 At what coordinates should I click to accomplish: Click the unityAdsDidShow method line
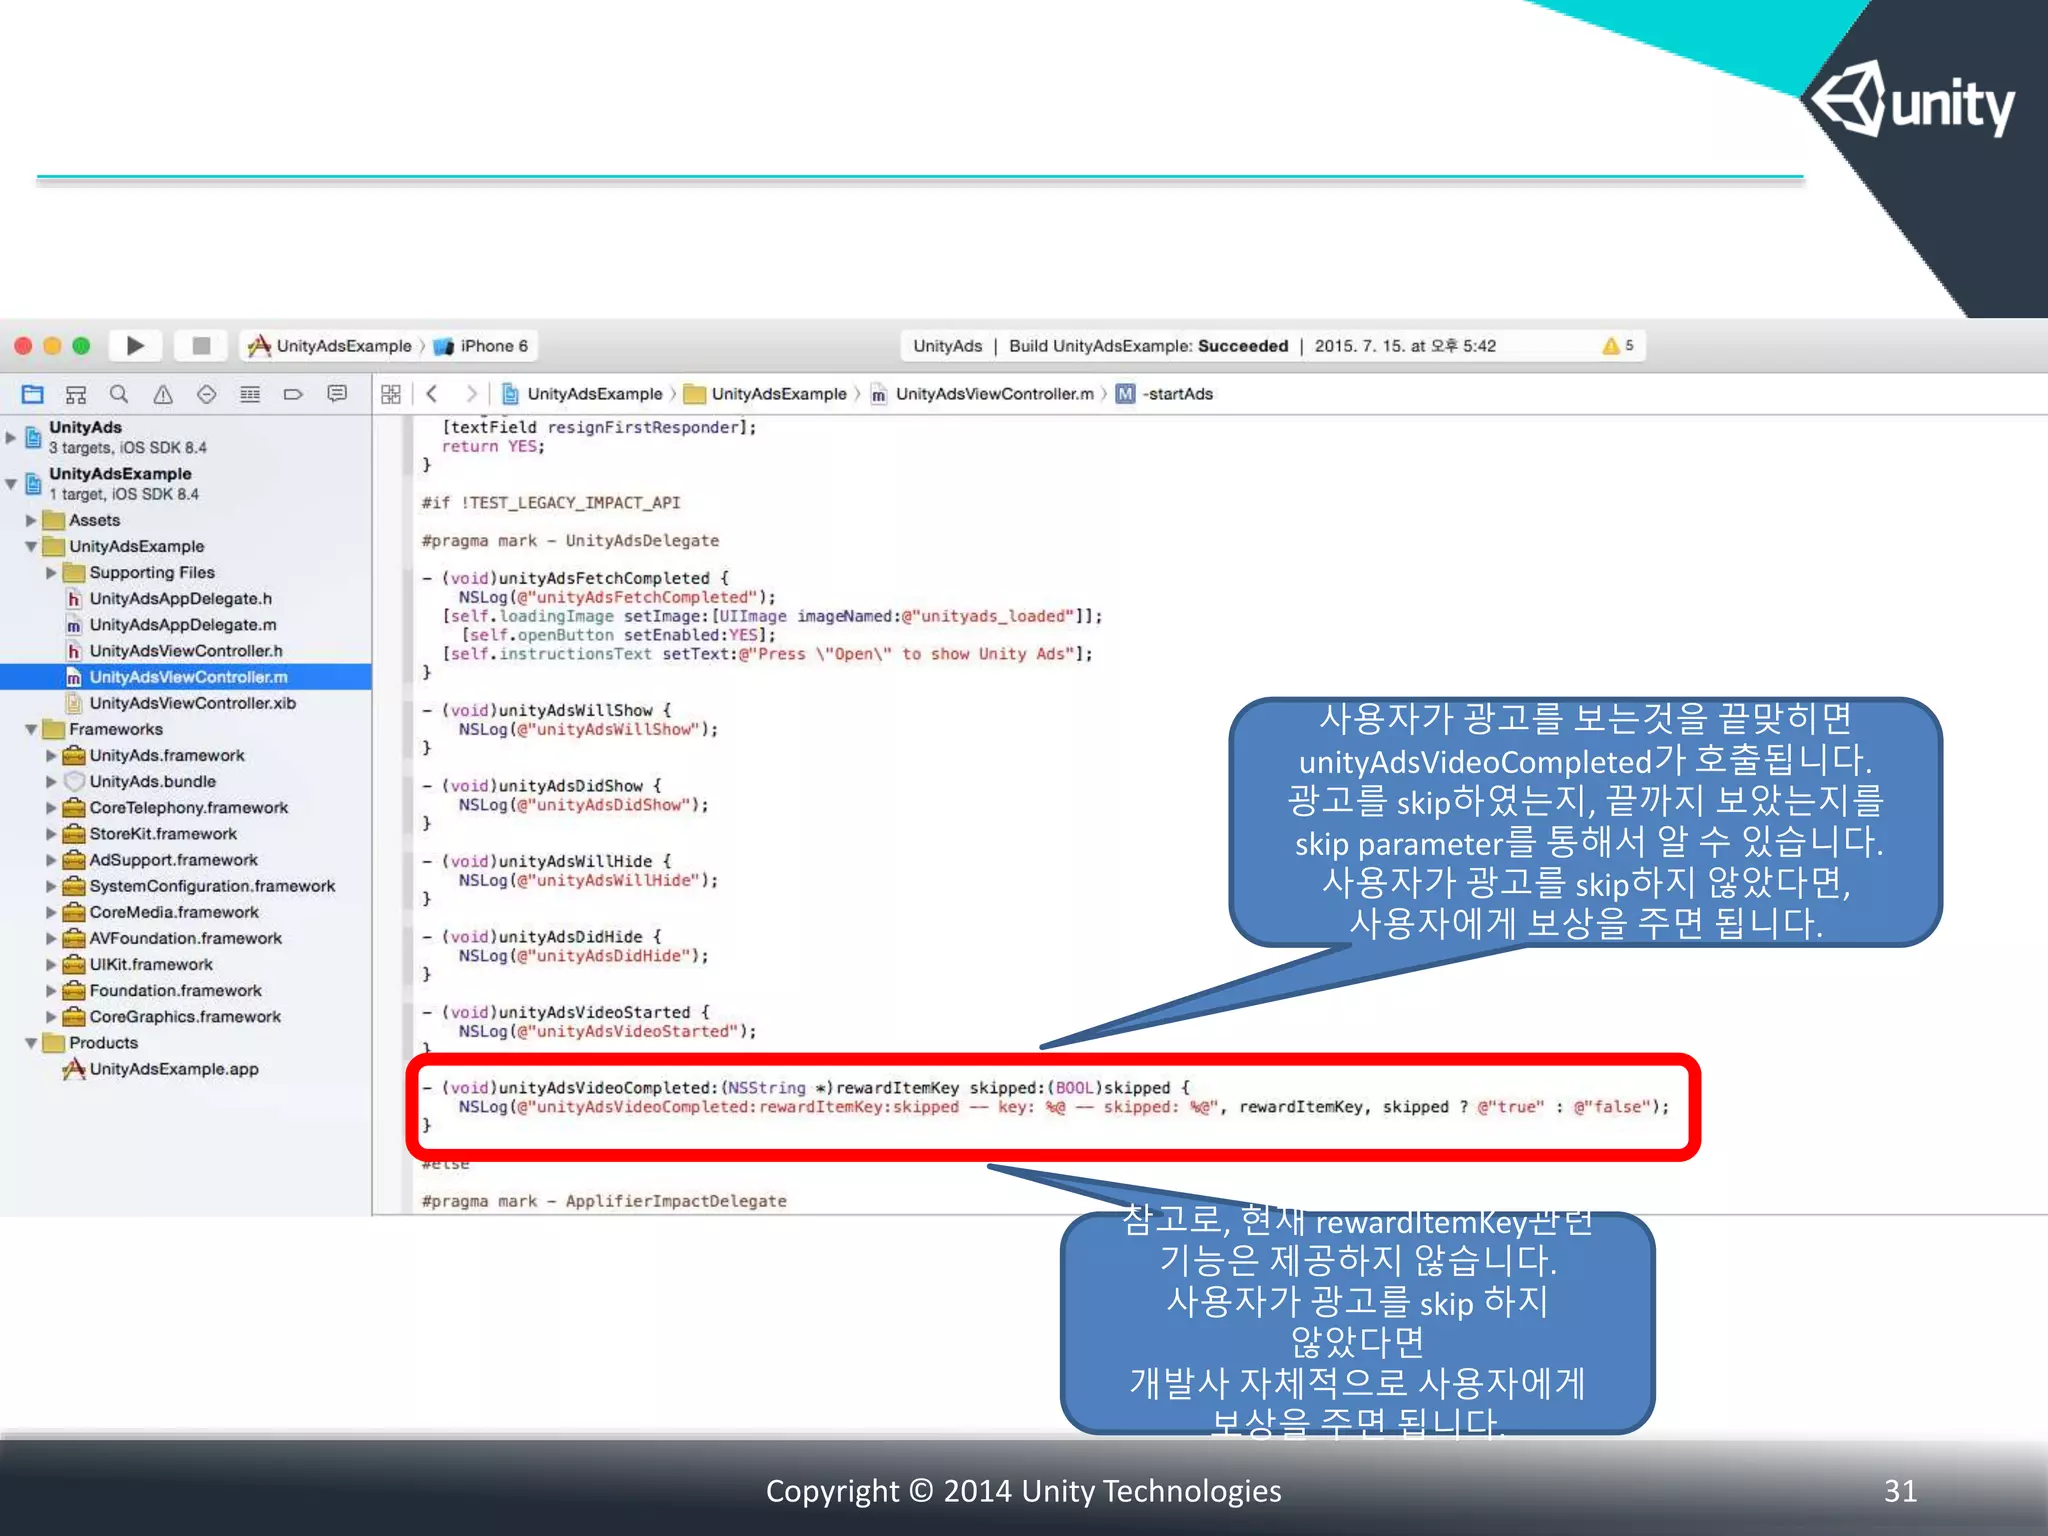coord(542,786)
